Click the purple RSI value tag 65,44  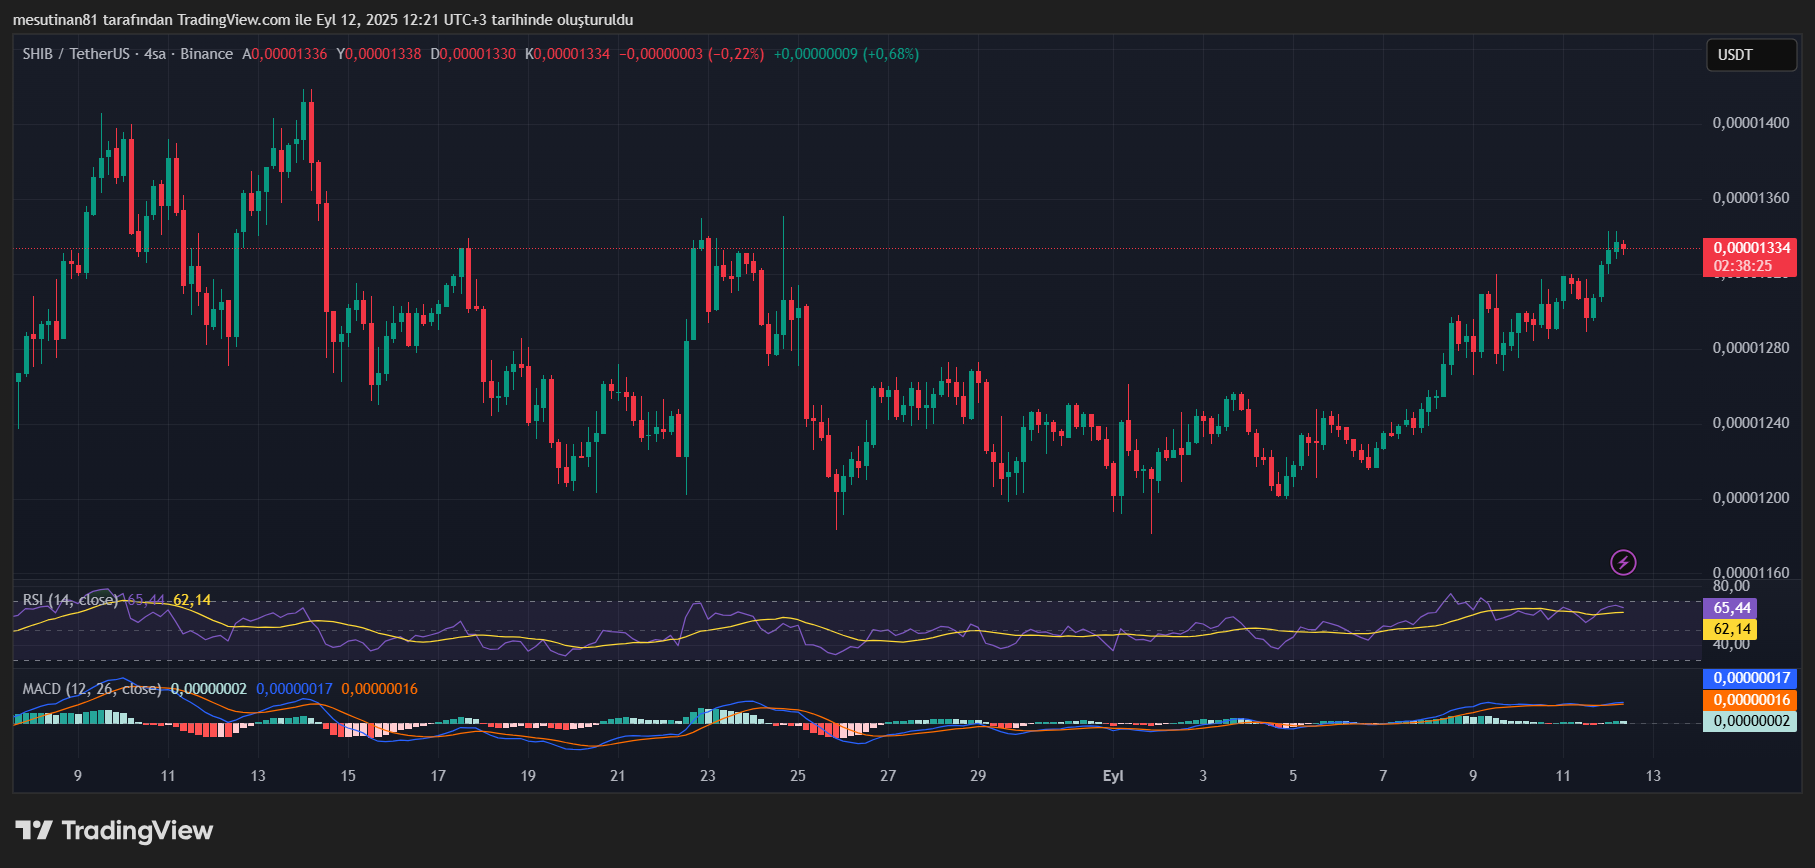1731,608
